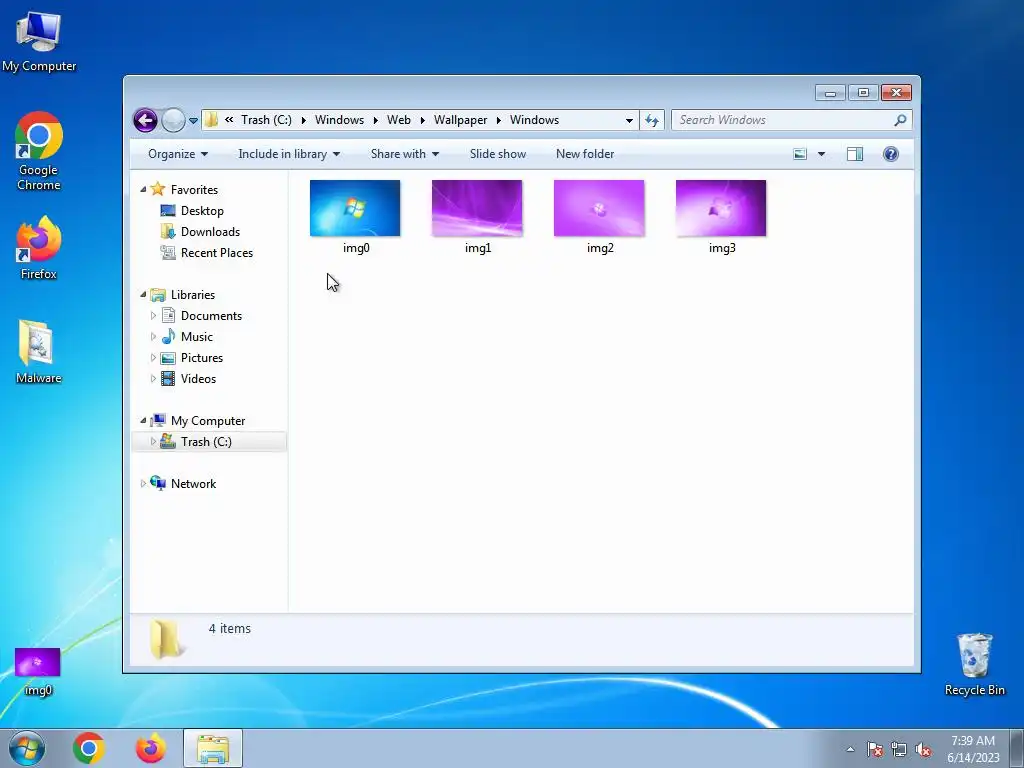Open the Web breadcrumb subfolder arrow
The image size is (1024, 768).
click(423, 120)
